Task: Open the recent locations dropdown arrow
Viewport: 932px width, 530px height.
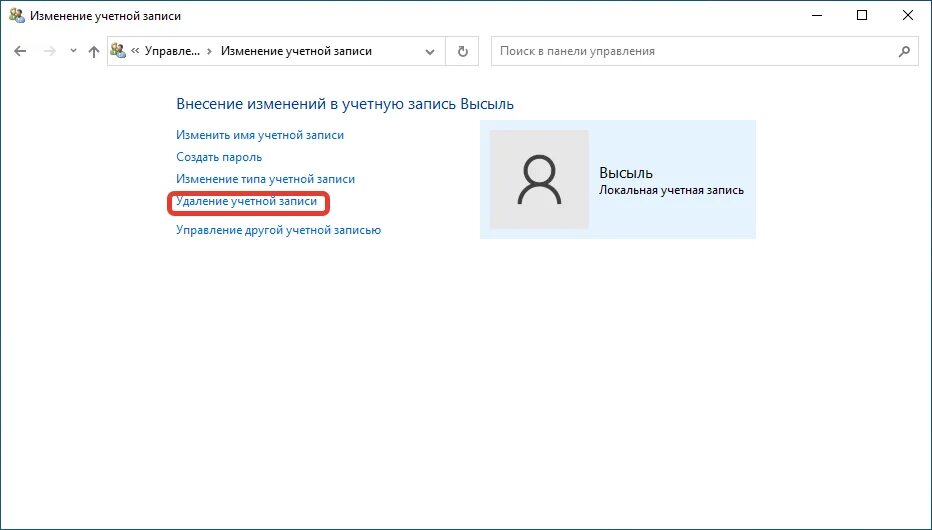Action: tap(73, 51)
